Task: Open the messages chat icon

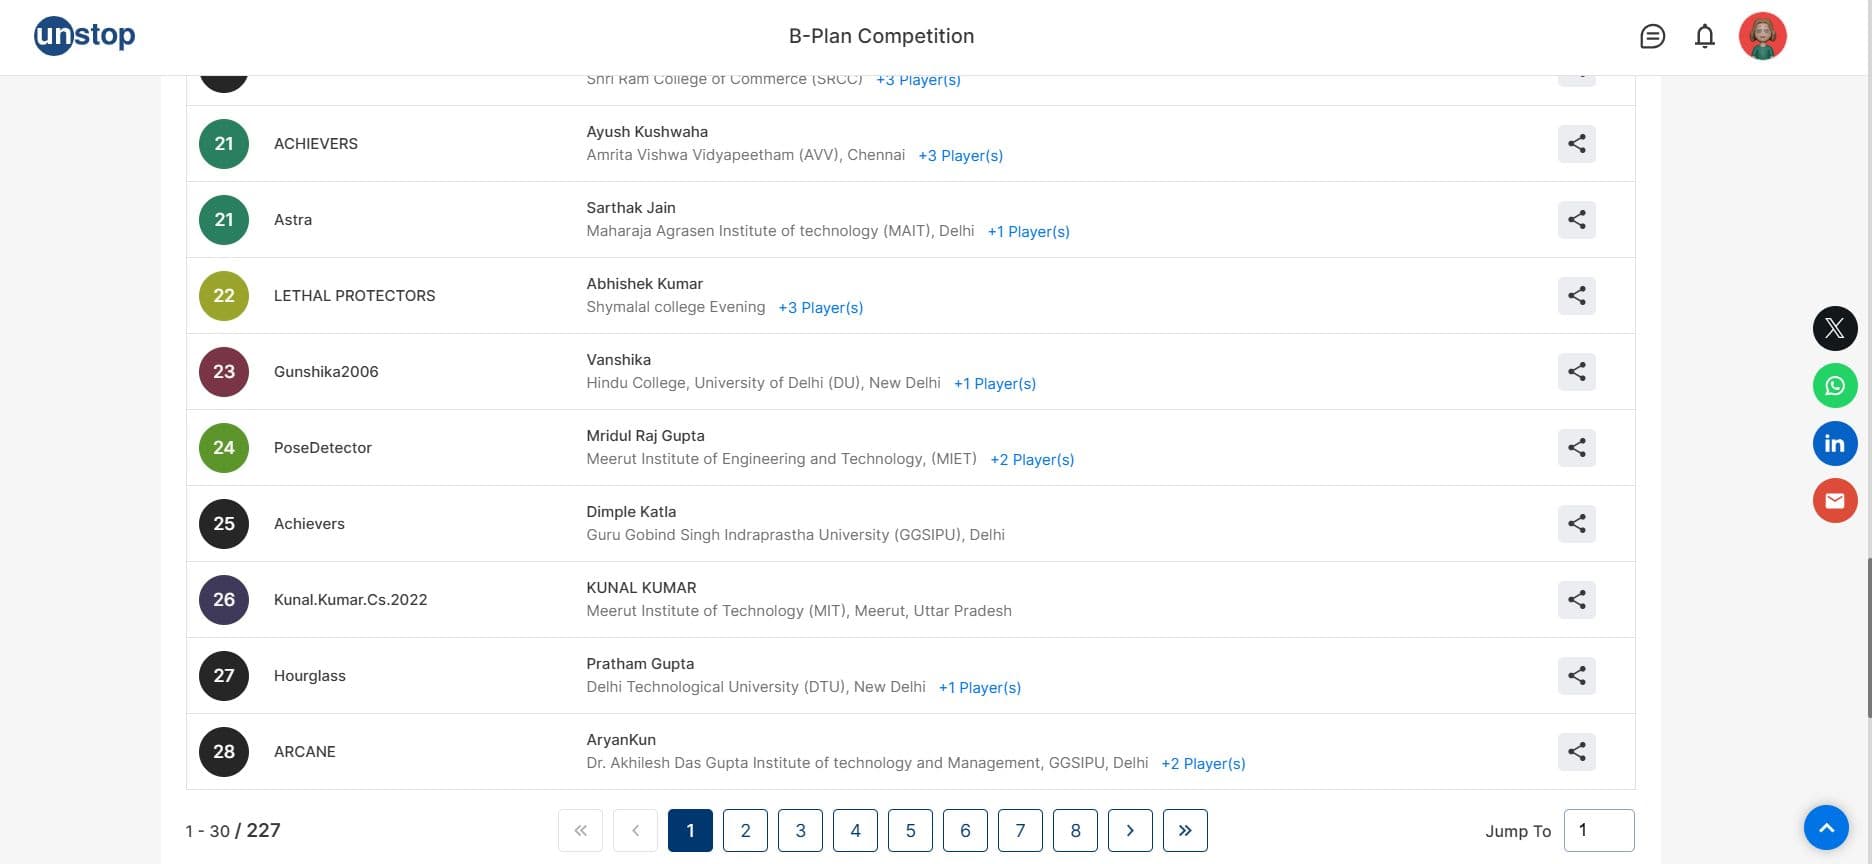Action: (1652, 37)
